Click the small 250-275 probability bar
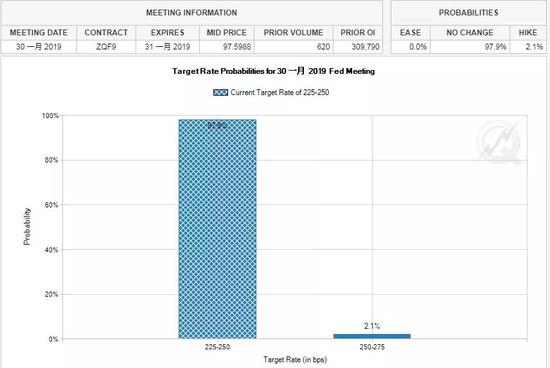The height and width of the screenshot is (368, 550). (x=372, y=336)
